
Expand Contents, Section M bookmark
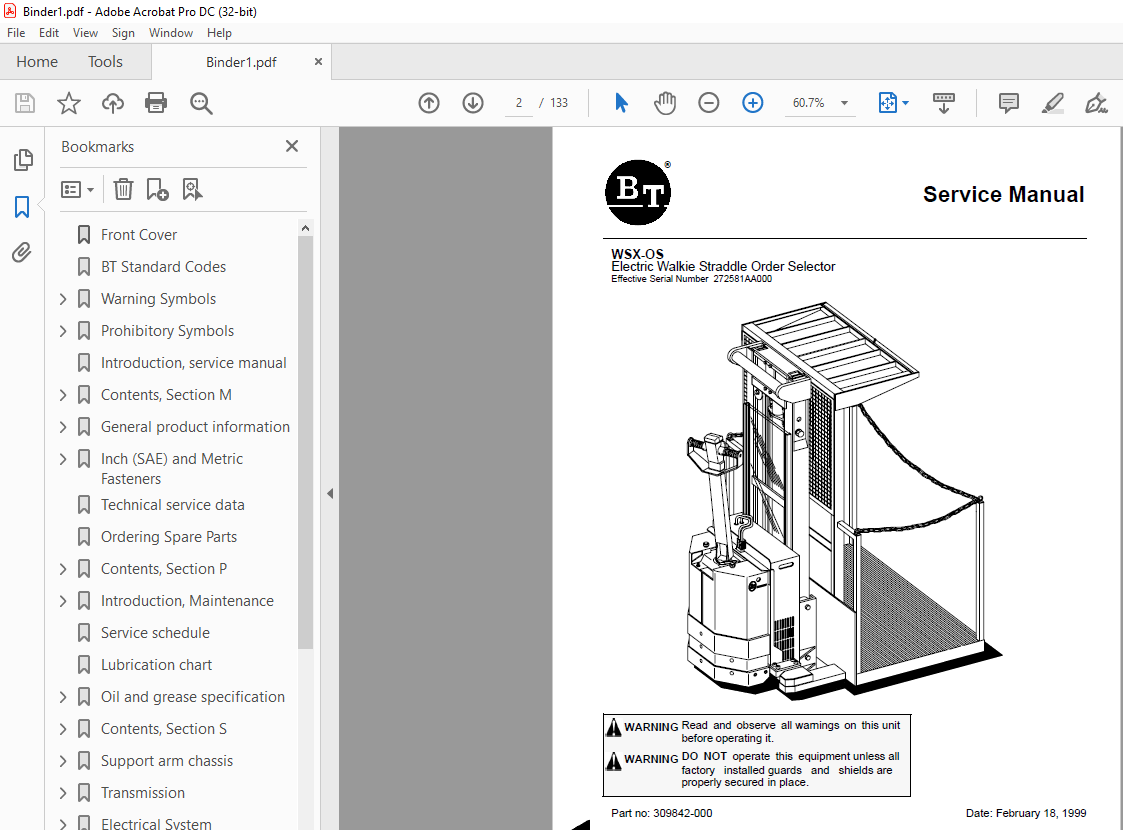click(x=63, y=395)
